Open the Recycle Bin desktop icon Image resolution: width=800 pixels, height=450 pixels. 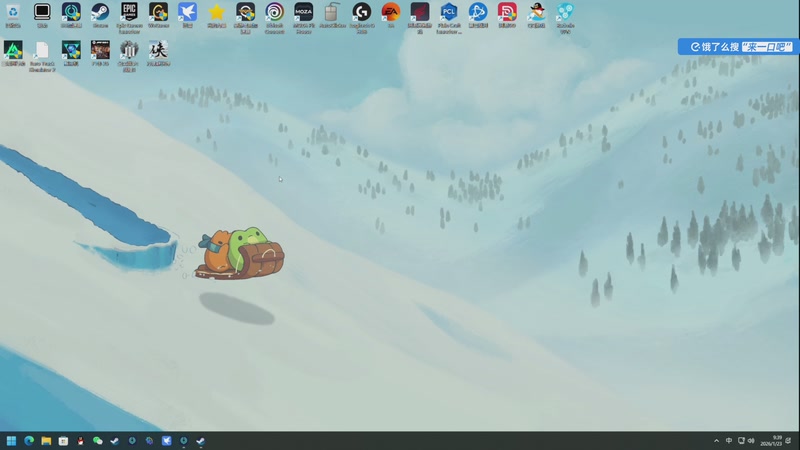click(x=13, y=15)
